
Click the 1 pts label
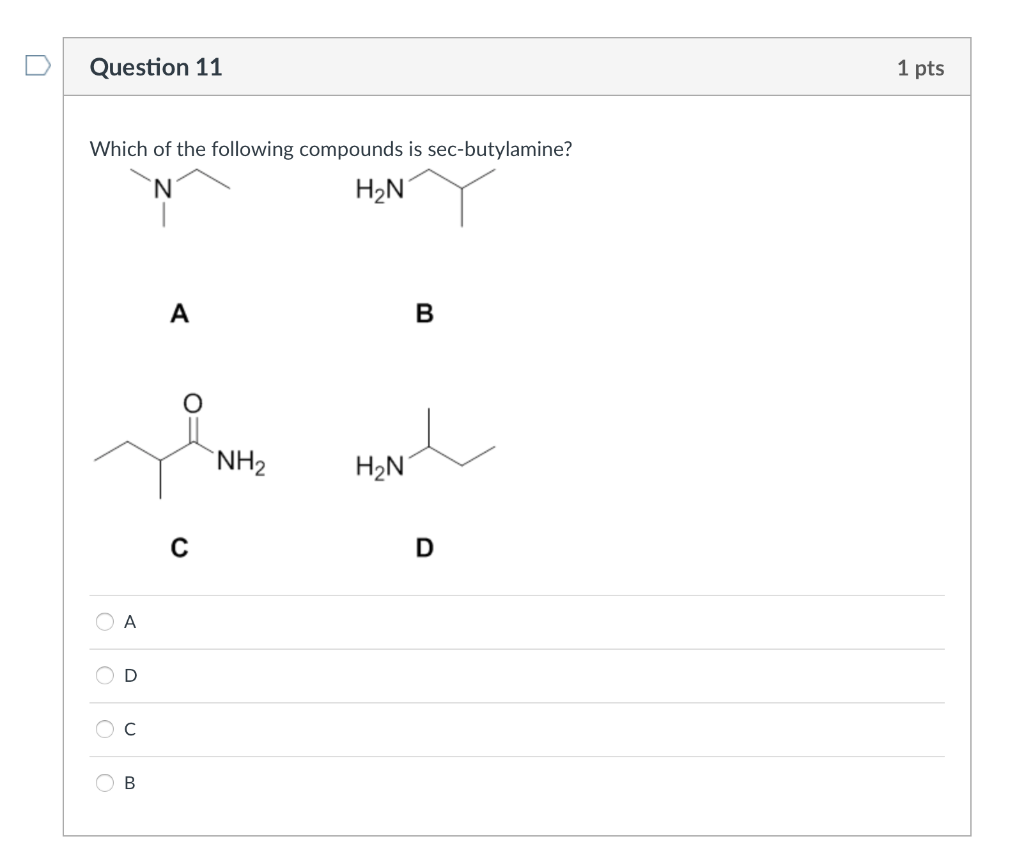pyautogui.click(x=921, y=67)
